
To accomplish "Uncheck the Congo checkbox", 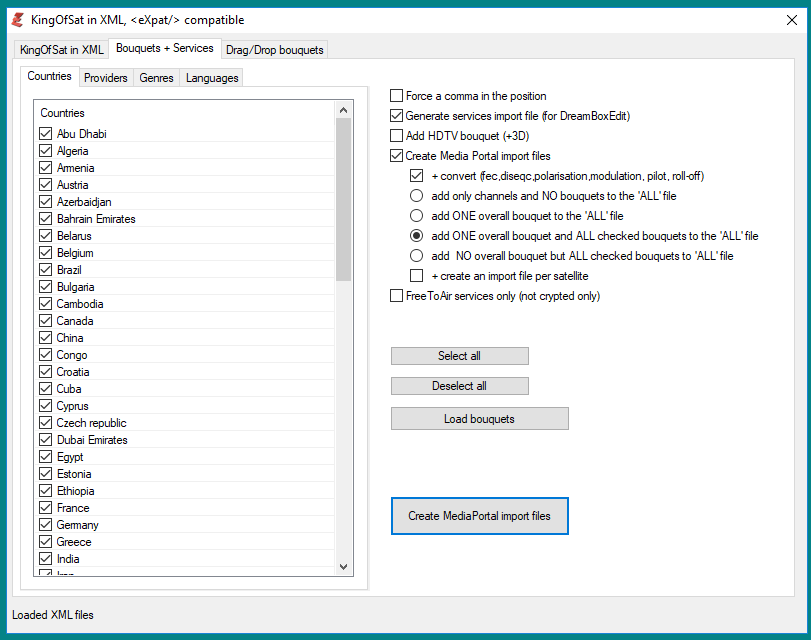I will pos(46,355).
